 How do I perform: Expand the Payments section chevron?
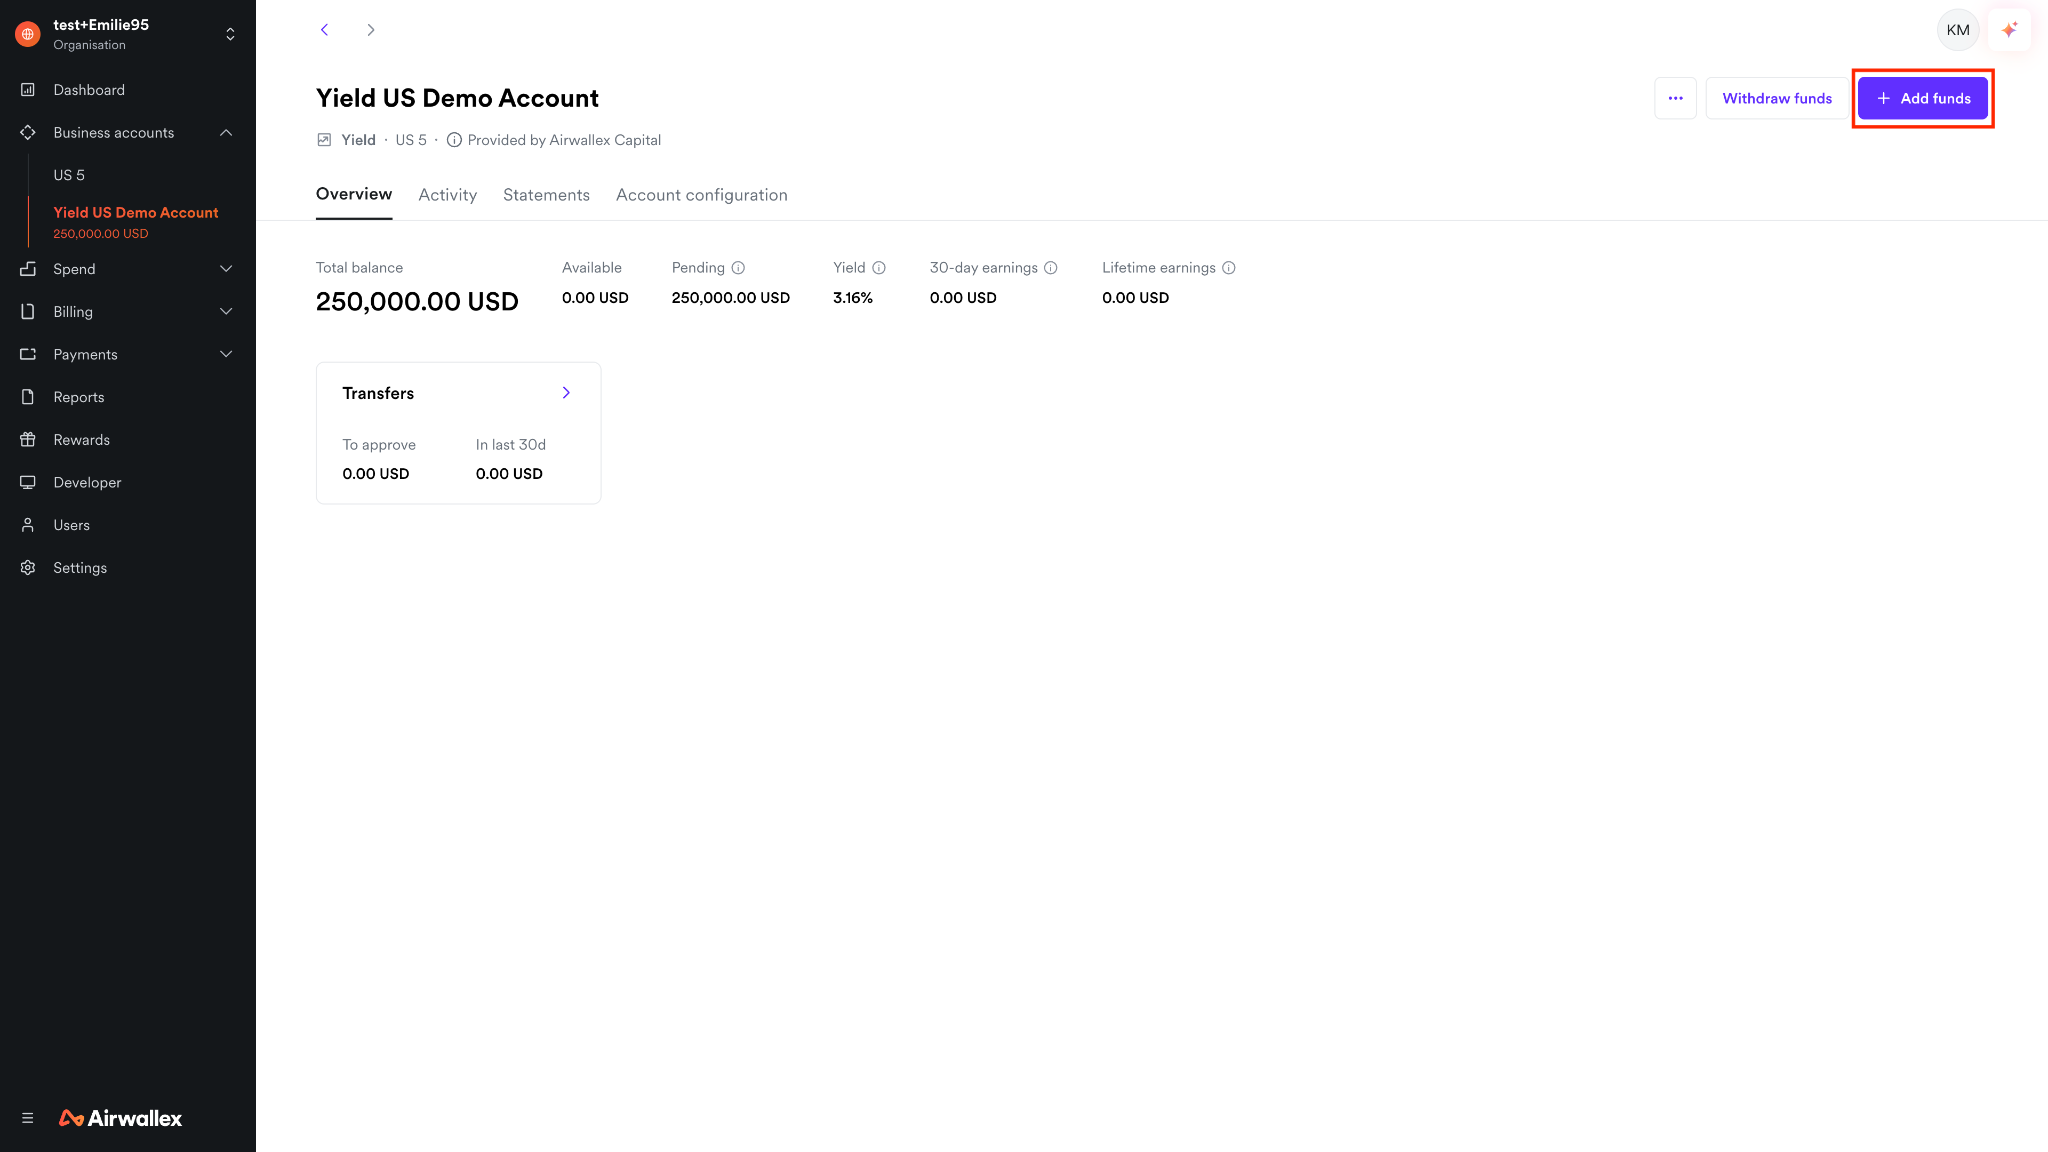(226, 355)
